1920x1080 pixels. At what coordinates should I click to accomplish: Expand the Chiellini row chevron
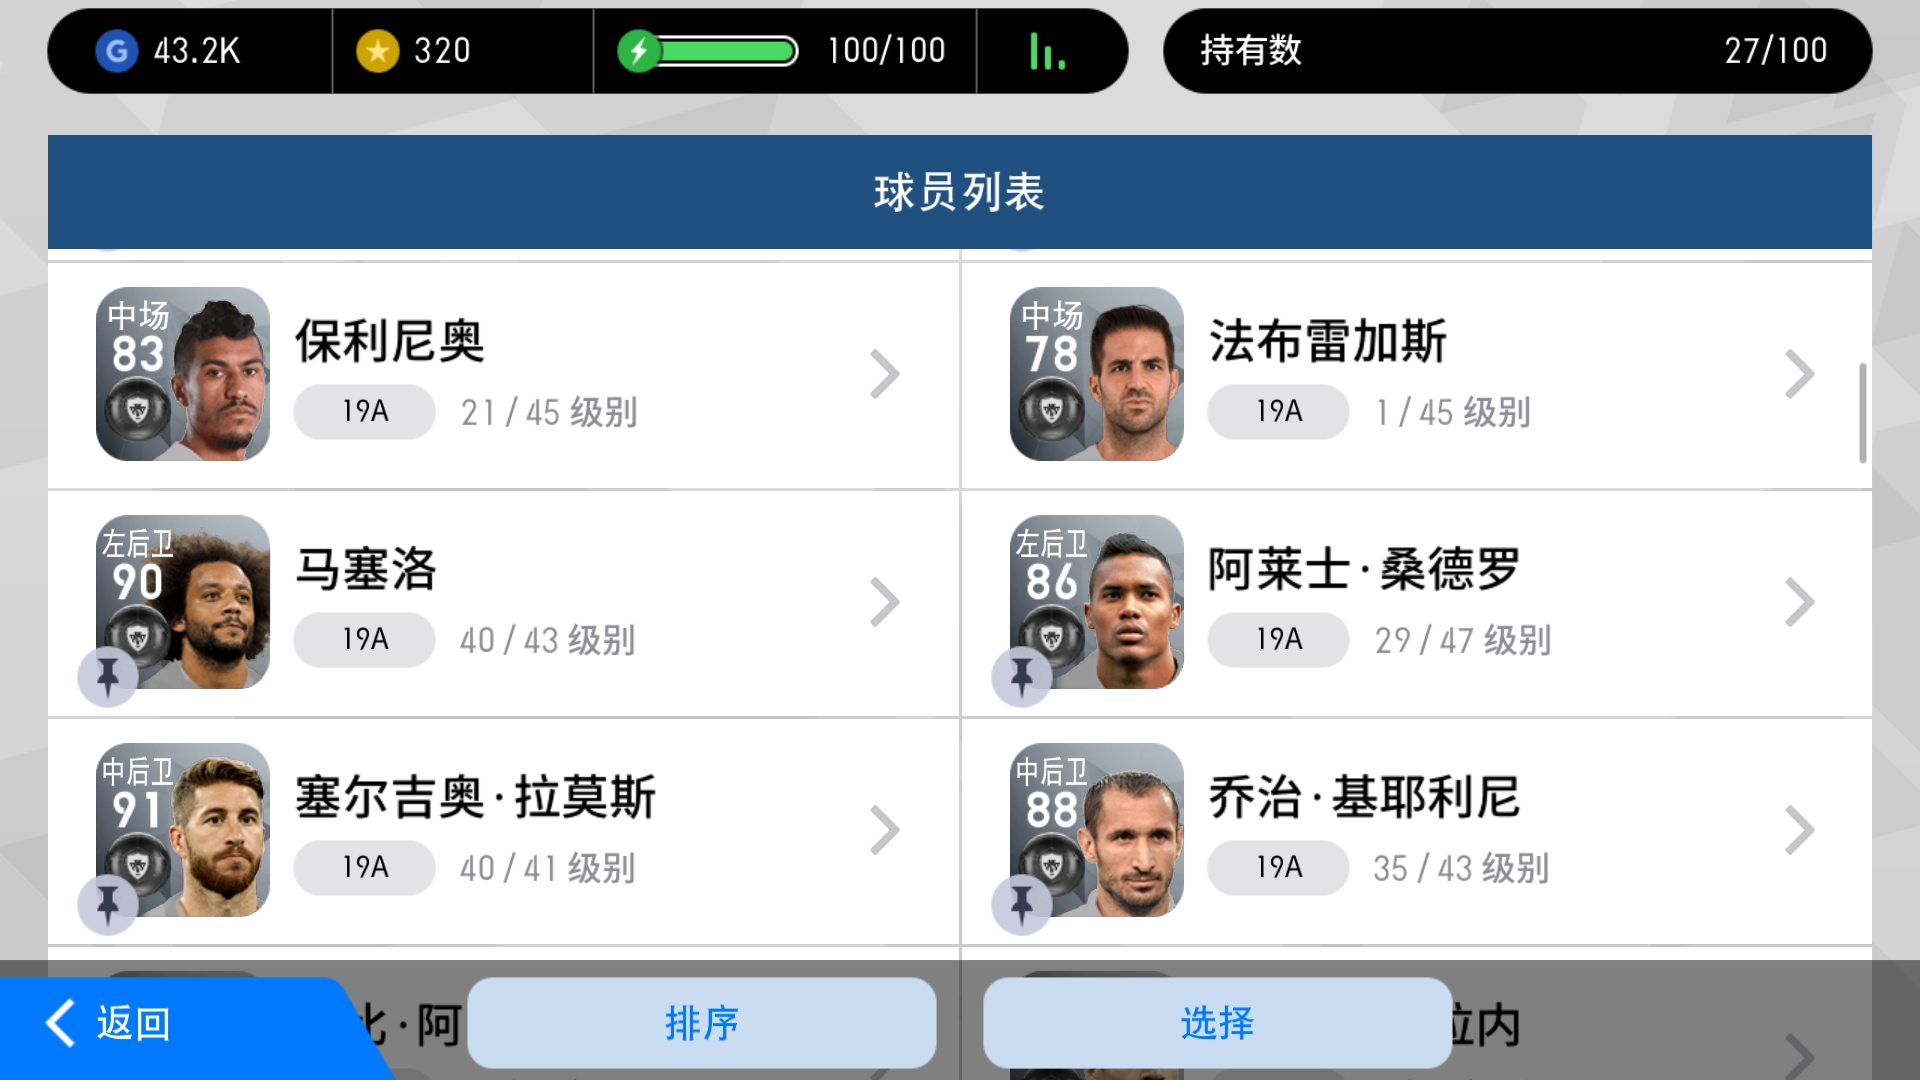click(x=1799, y=830)
